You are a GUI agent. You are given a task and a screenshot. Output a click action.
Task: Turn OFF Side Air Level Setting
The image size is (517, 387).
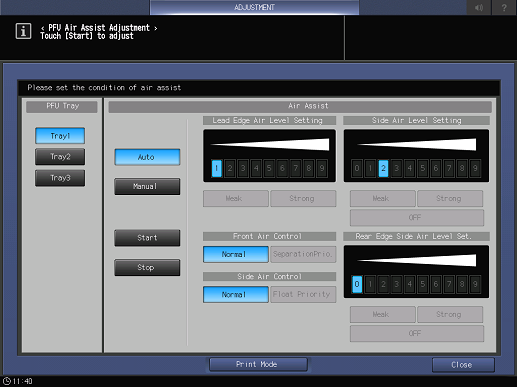[x=417, y=218]
